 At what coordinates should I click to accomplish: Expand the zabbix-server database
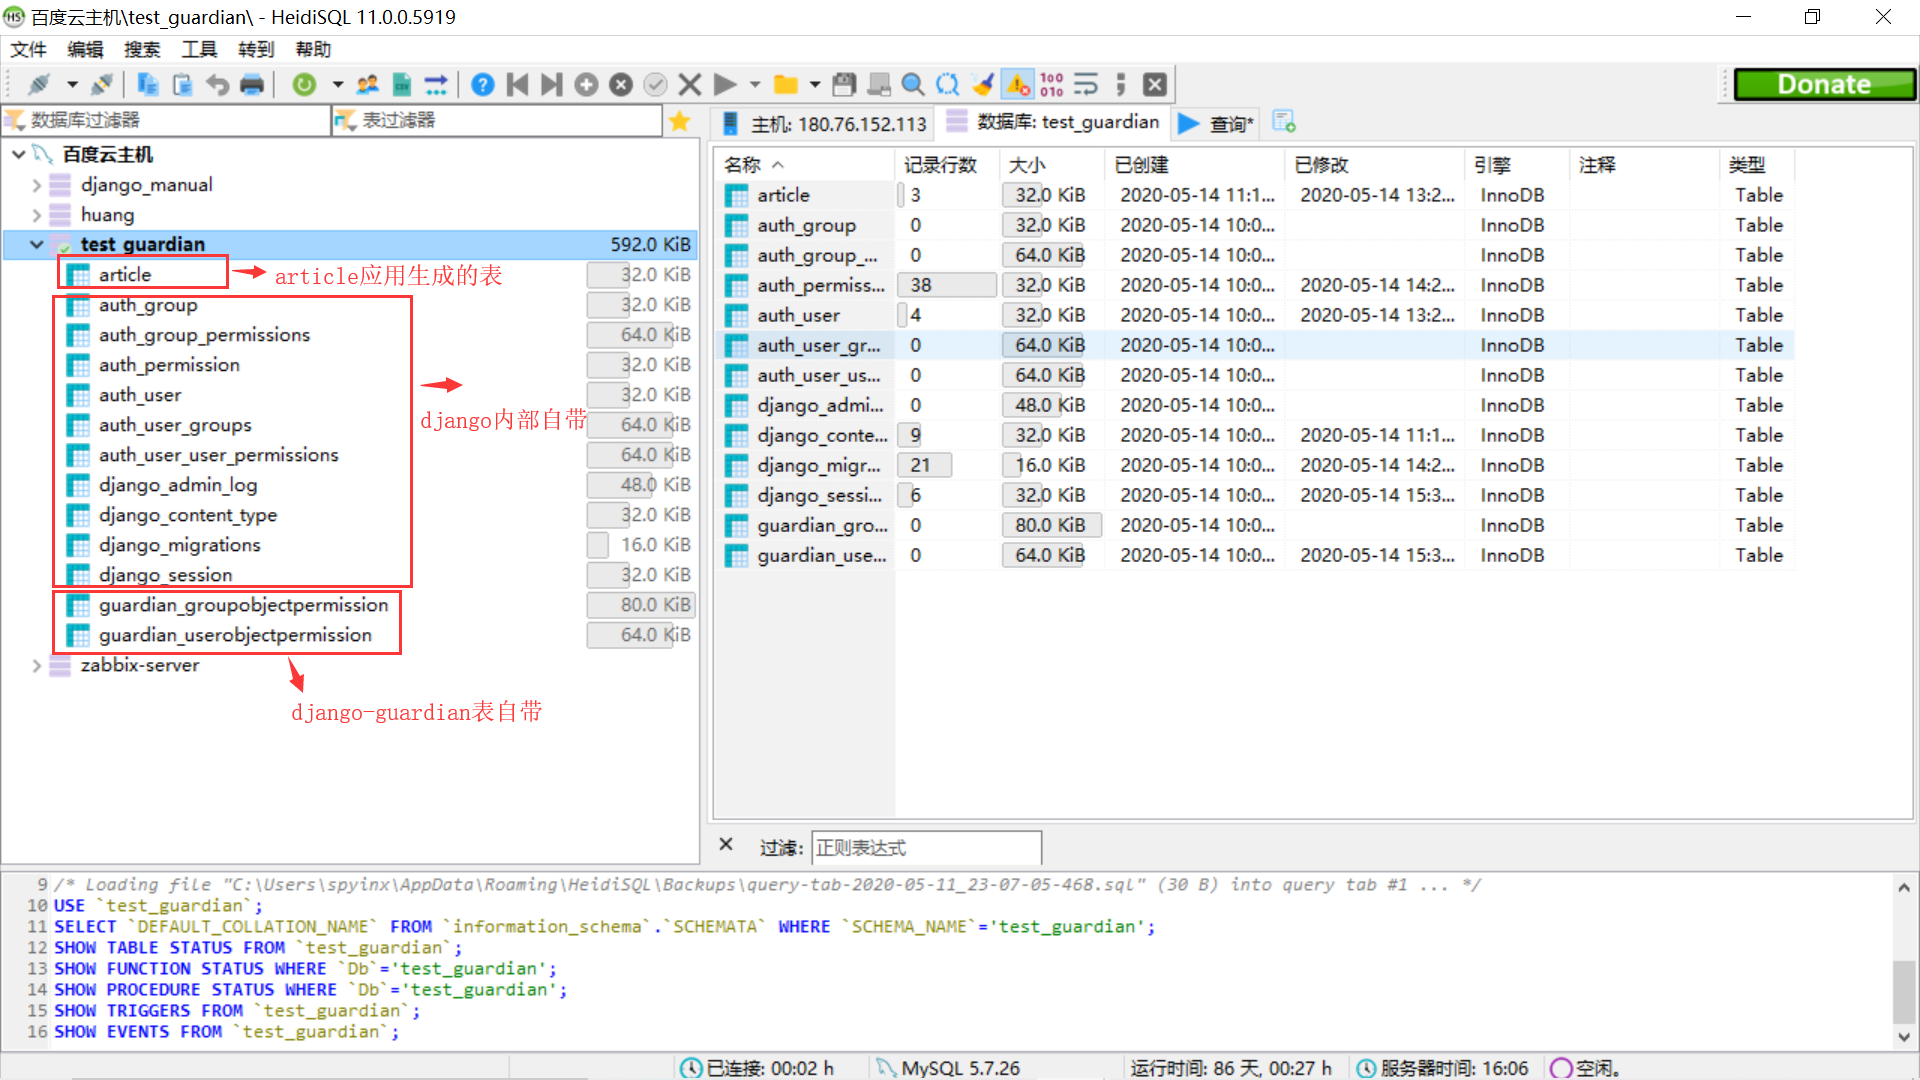pyautogui.click(x=37, y=665)
